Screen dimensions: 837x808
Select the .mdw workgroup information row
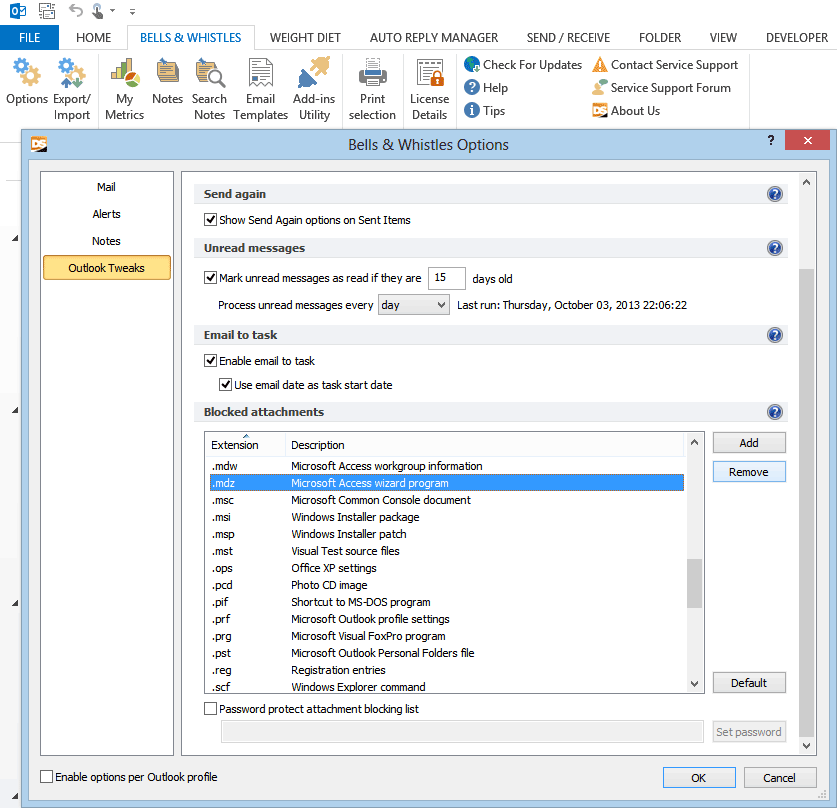(x=447, y=466)
